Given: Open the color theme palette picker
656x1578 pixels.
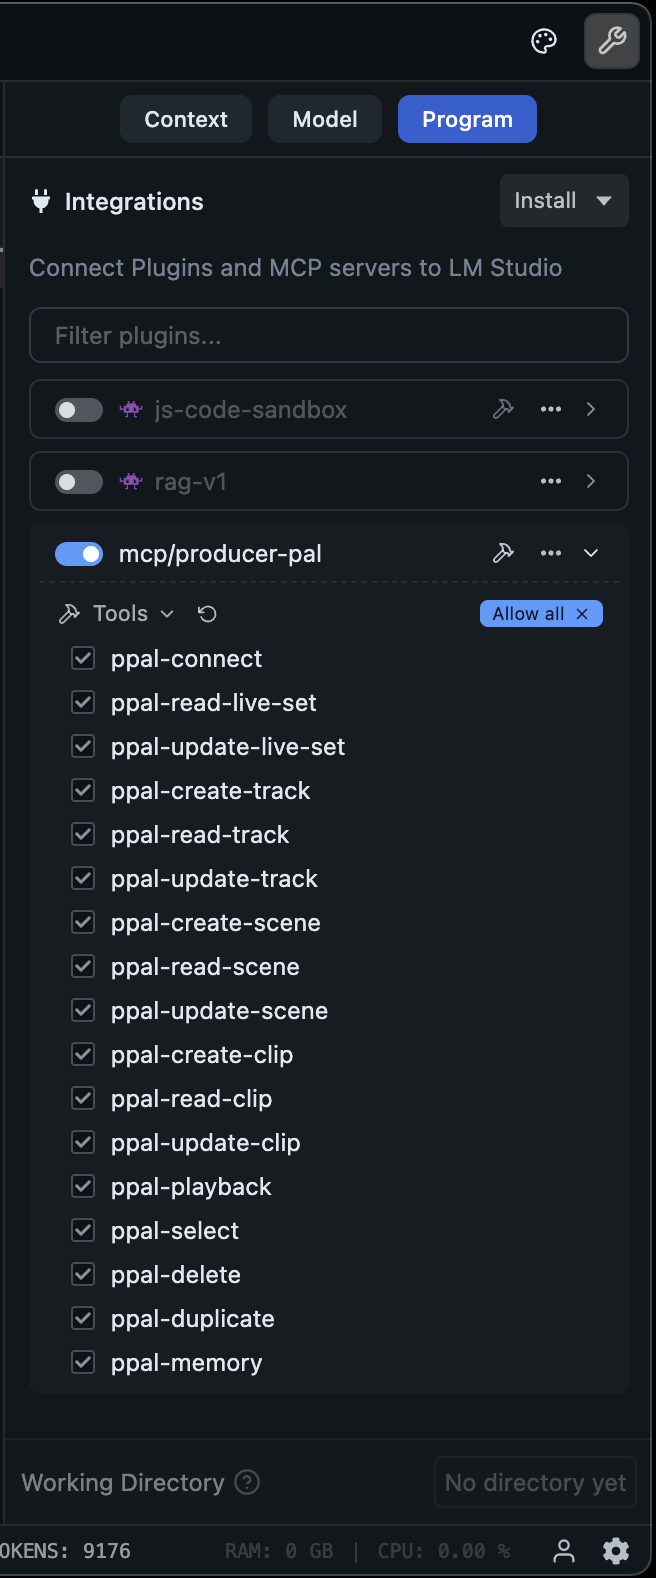Looking at the screenshot, I should pyautogui.click(x=543, y=41).
